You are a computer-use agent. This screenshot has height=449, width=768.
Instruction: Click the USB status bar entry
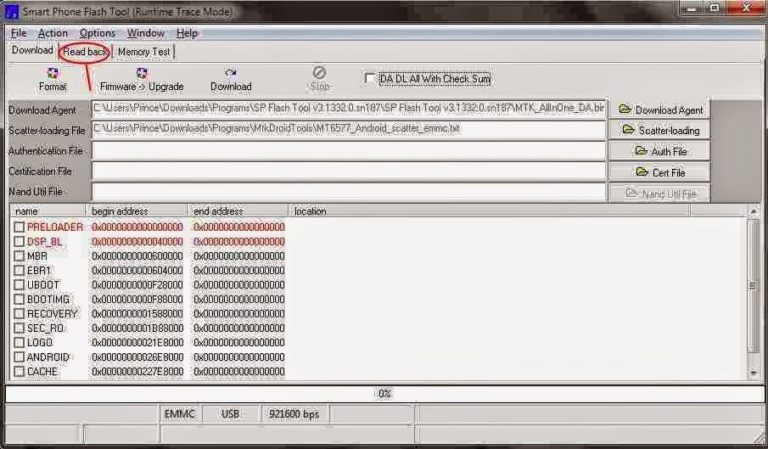[x=230, y=414]
